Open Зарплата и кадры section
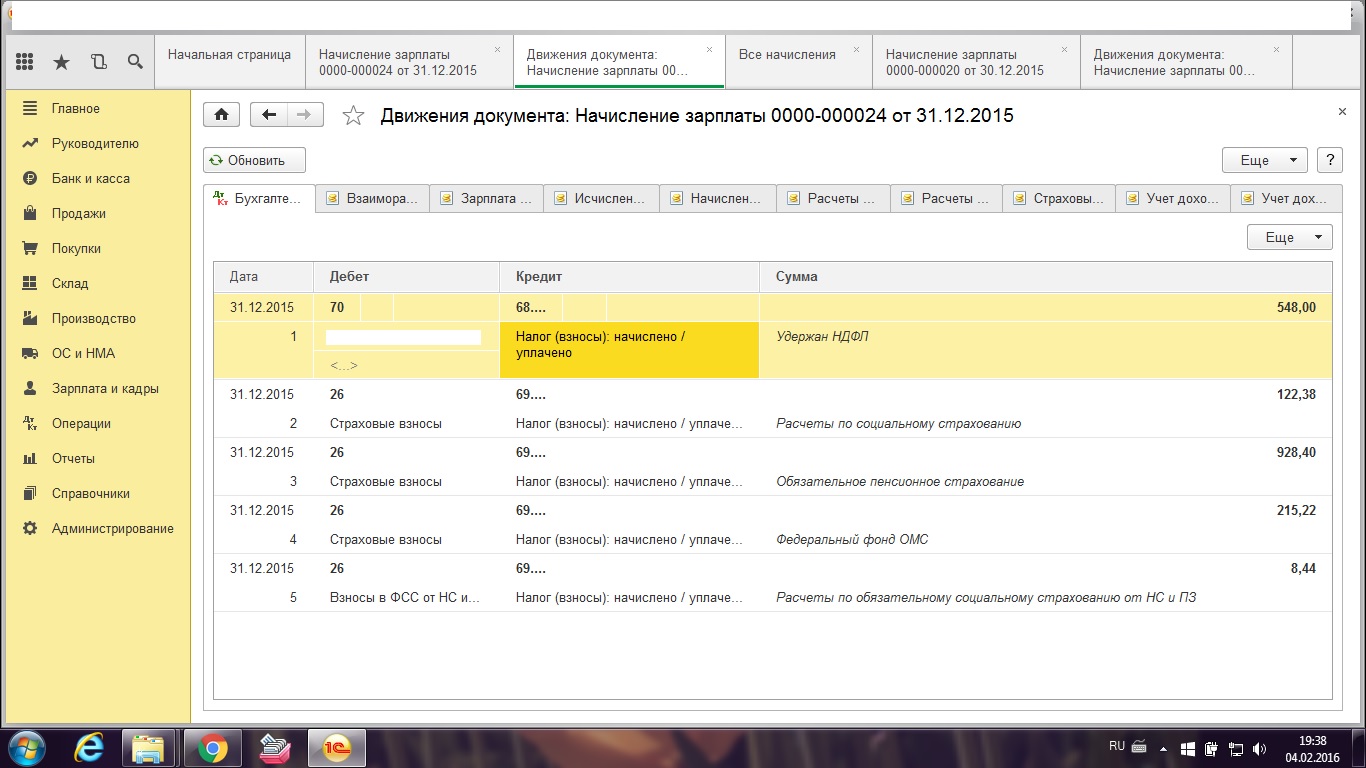This screenshot has height=768, width=1366. tap(105, 388)
